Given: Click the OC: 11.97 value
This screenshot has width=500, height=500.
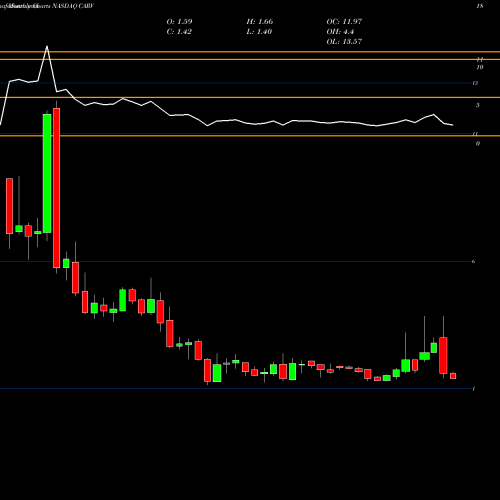Looking at the screenshot, I should click(x=344, y=21).
